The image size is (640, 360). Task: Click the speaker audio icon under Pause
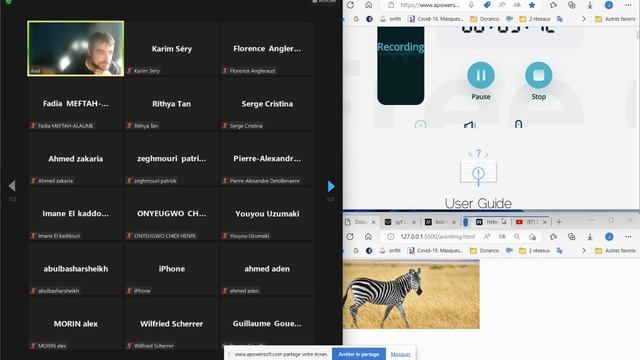[470, 124]
